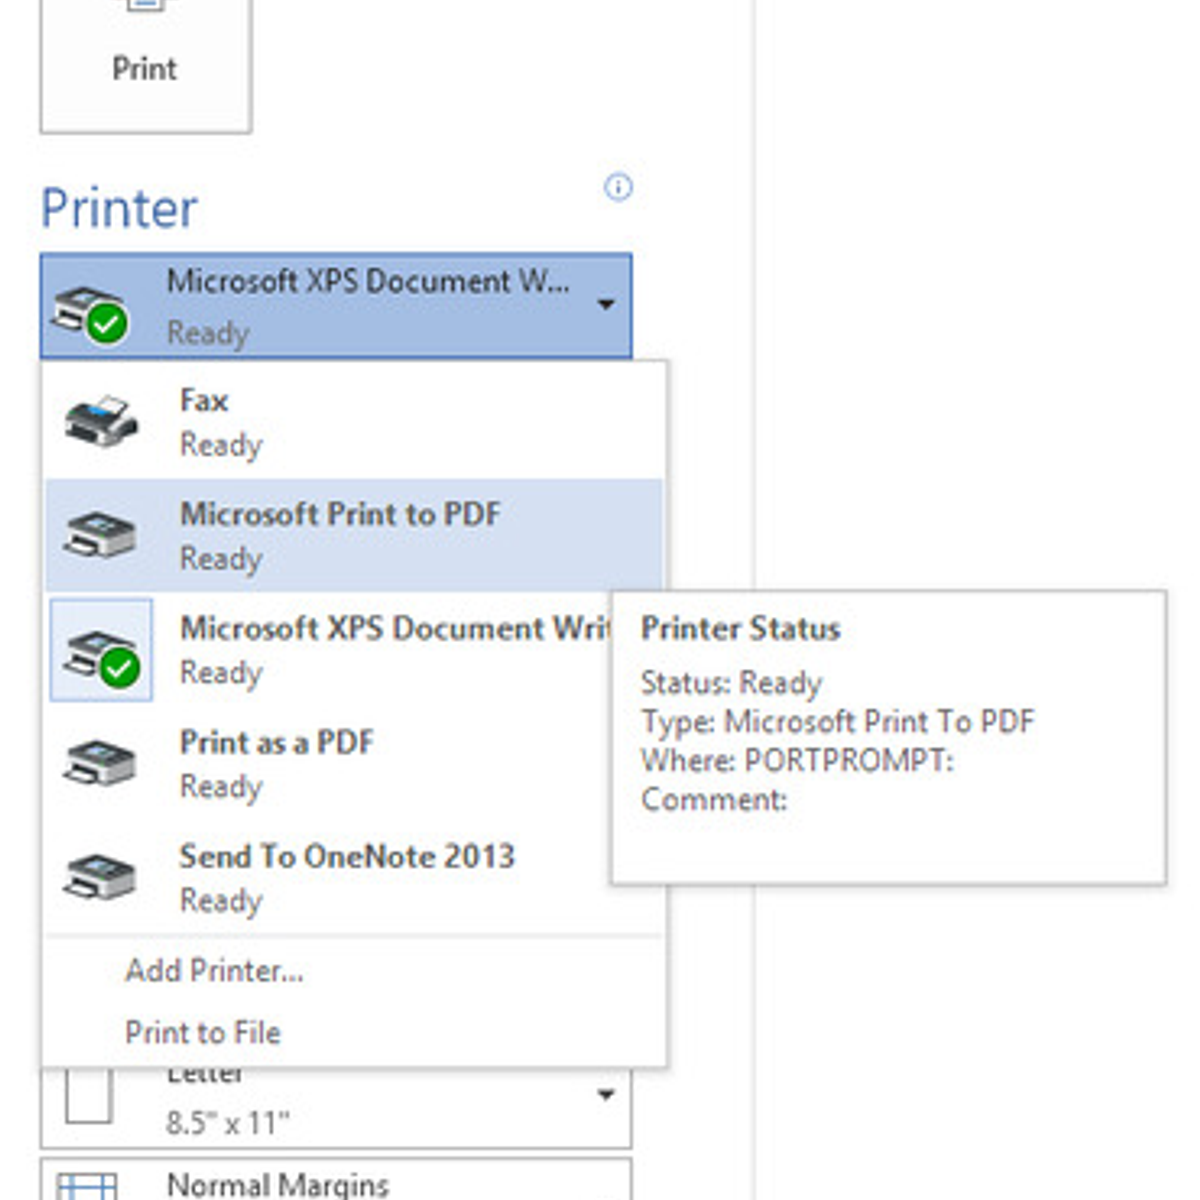Click the printer status info icon

(x=618, y=188)
